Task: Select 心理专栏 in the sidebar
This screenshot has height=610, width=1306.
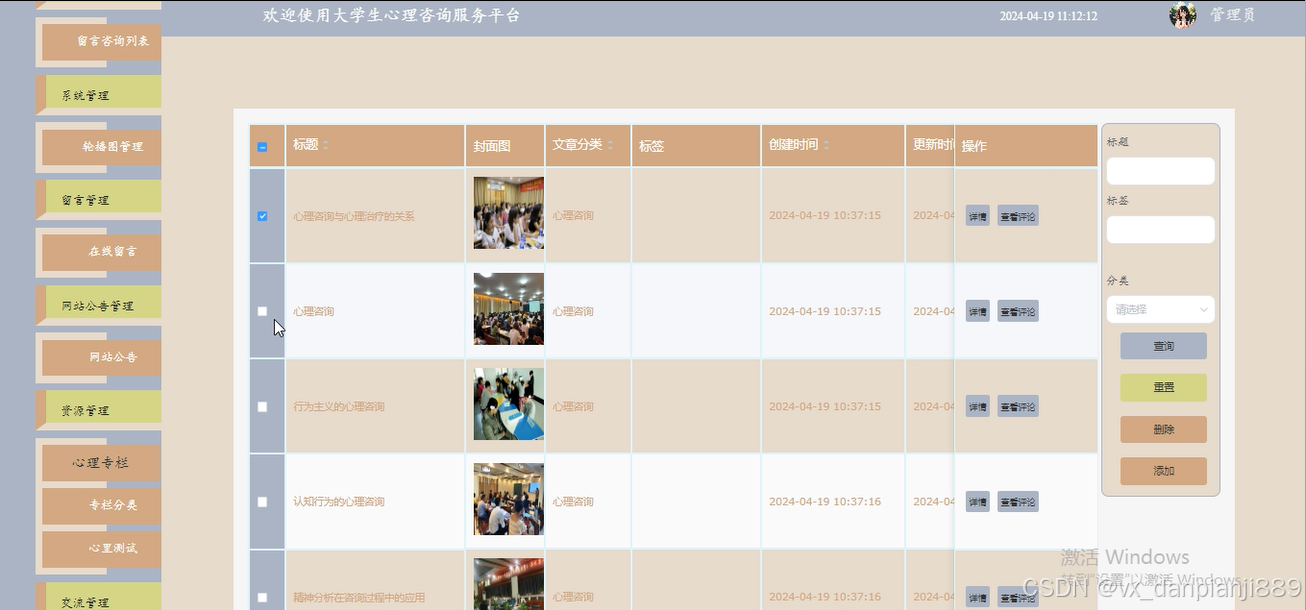Action: coord(101,463)
